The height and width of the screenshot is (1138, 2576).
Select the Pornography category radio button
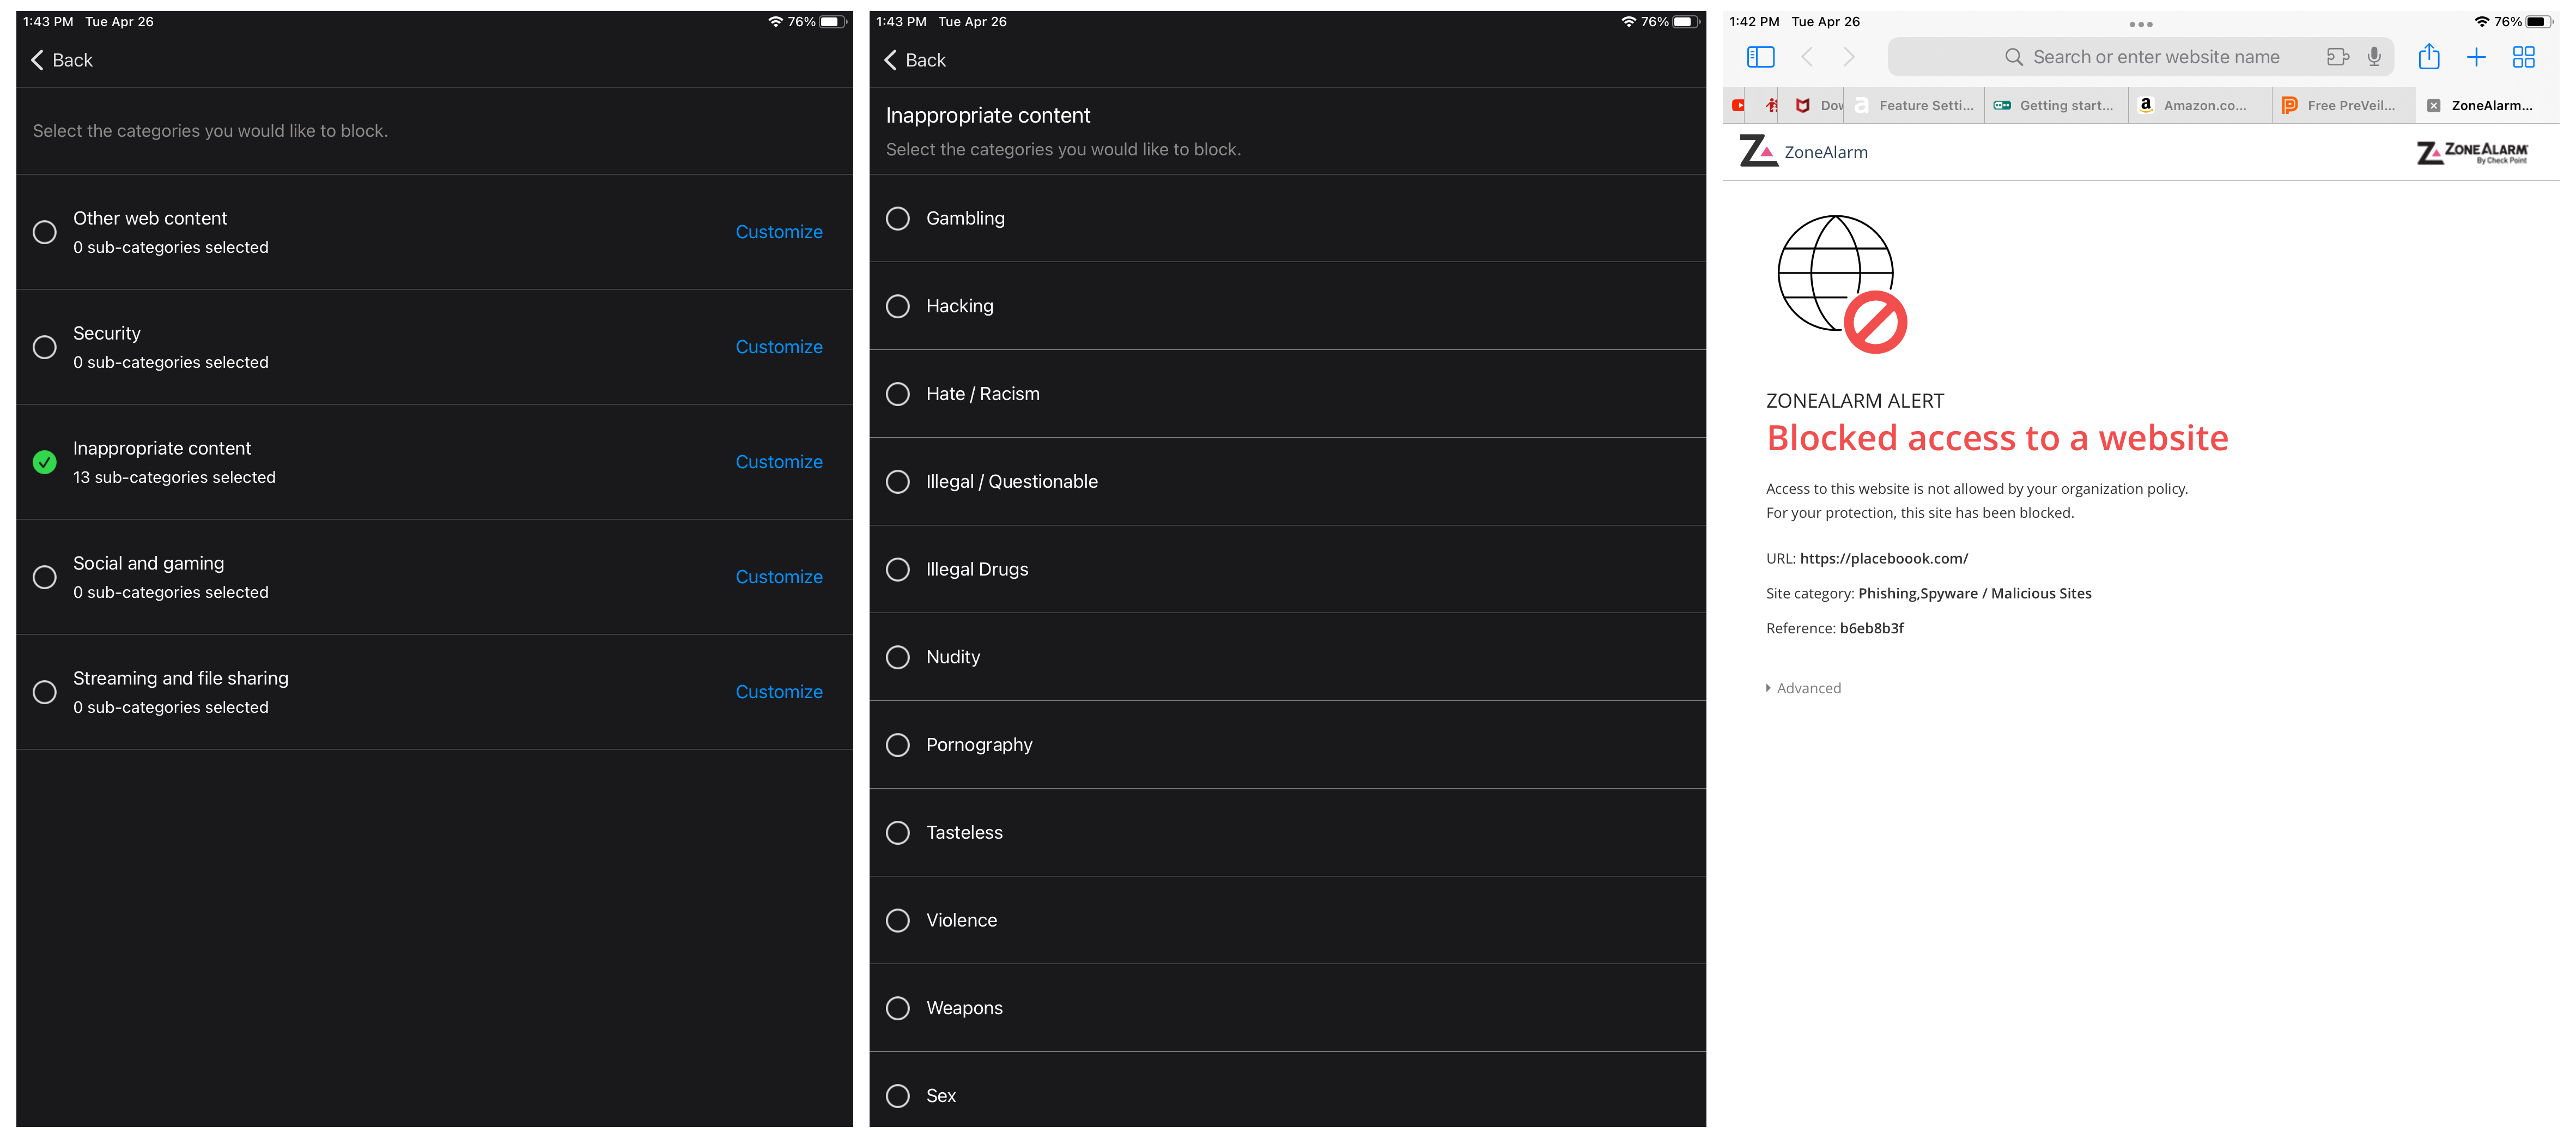[898, 745]
